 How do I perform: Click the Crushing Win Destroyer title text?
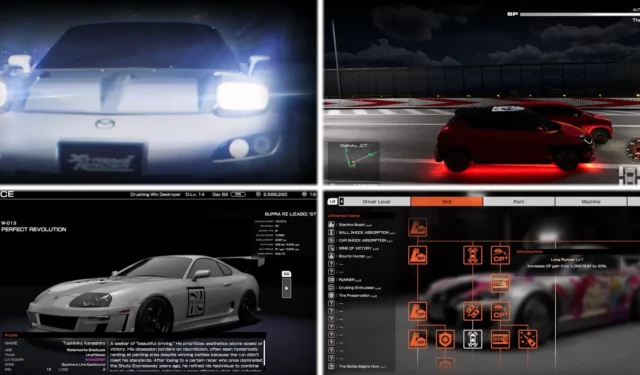point(155,194)
